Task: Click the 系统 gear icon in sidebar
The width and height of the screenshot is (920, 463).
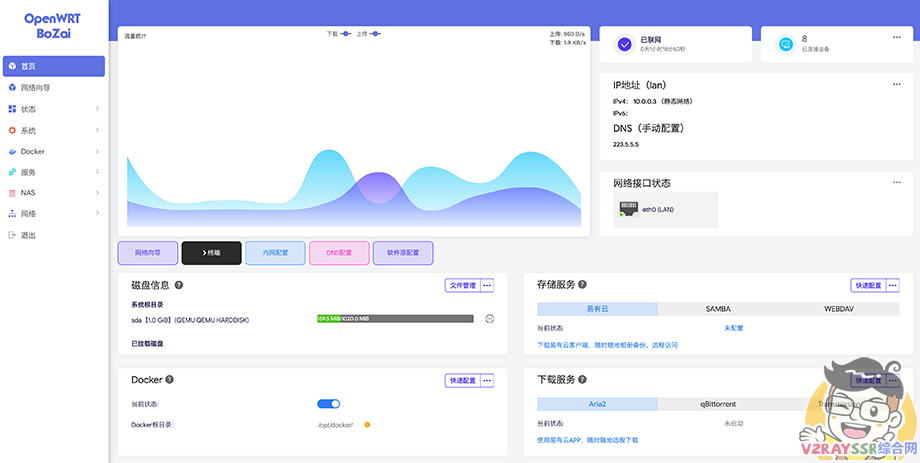Action: click(x=12, y=130)
